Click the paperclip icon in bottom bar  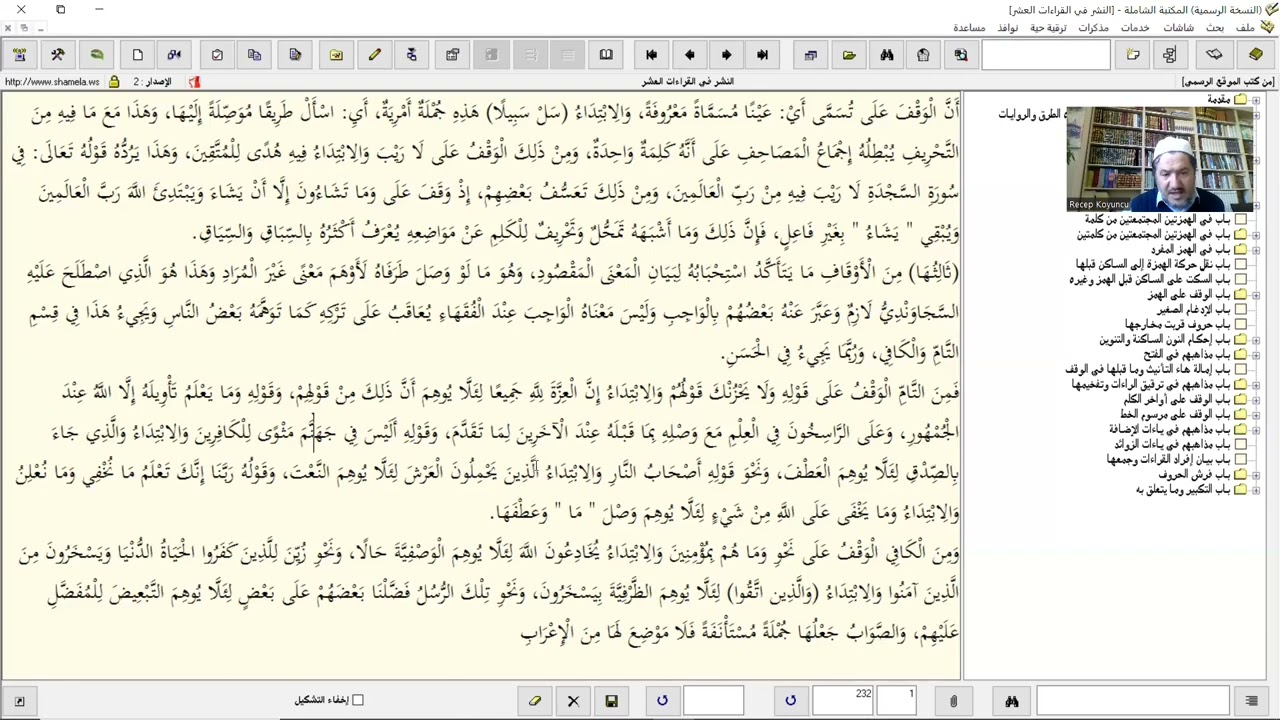[x=953, y=701]
